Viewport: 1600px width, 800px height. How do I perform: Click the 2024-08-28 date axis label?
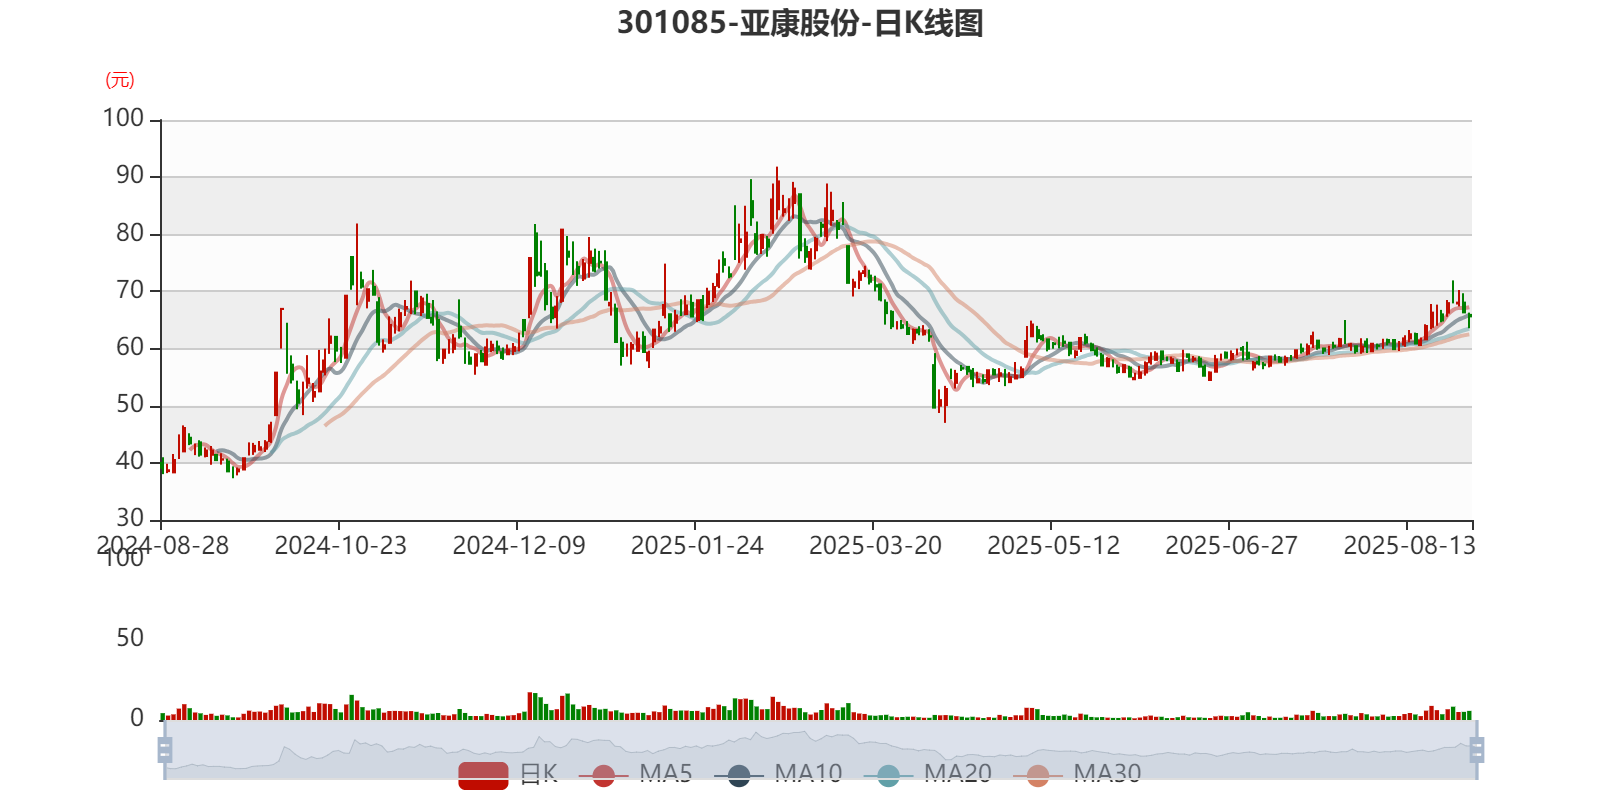tap(163, 545)
